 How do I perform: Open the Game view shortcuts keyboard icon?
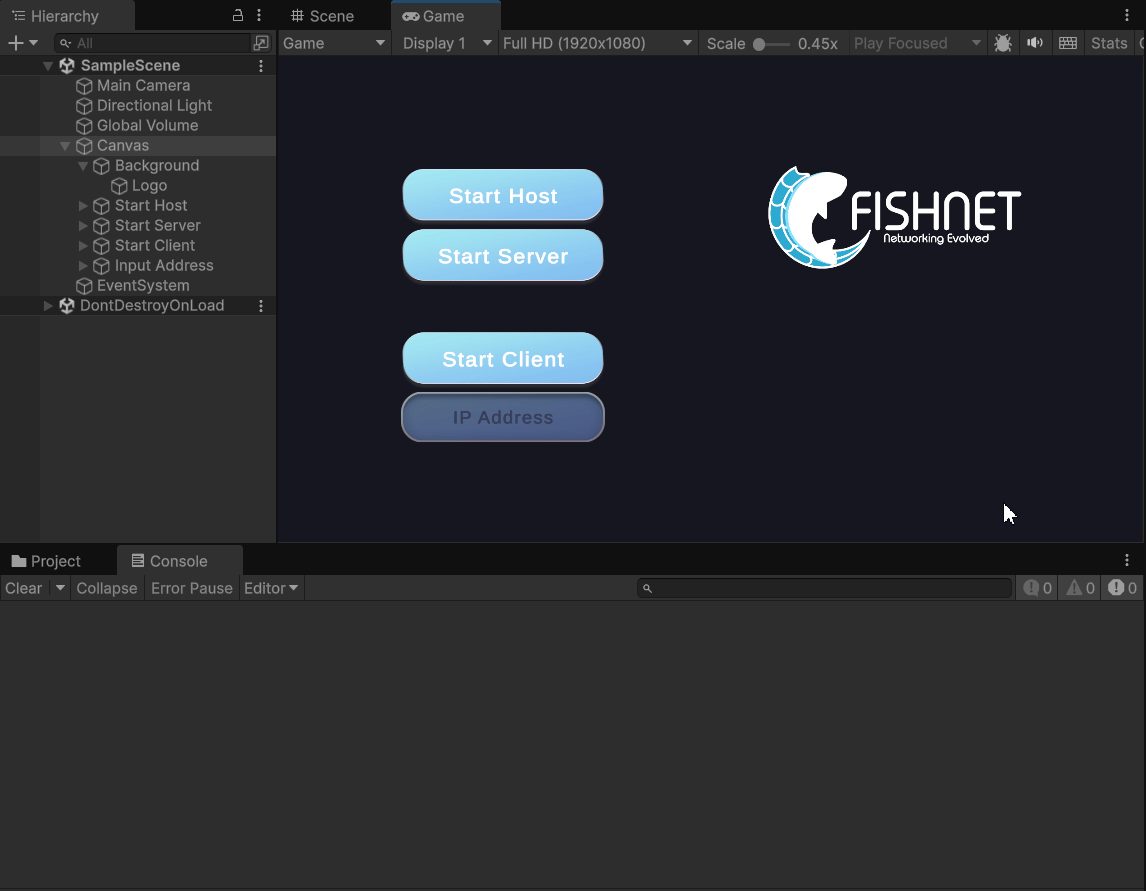click(x=1068, y=43)
